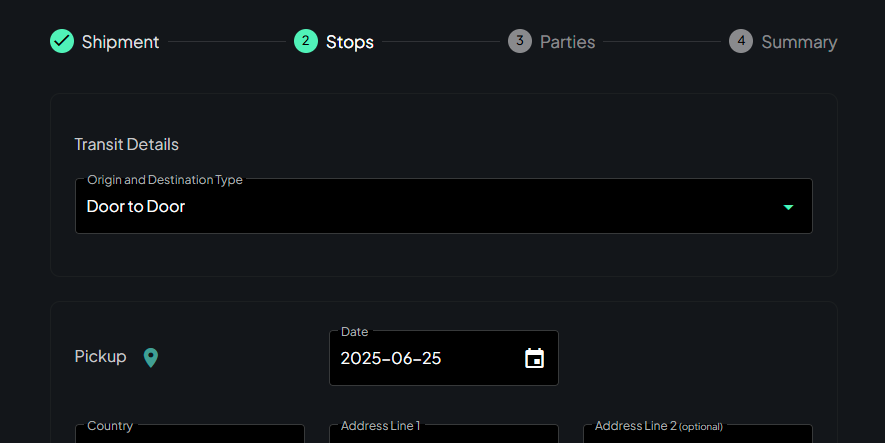Click the Shipment completed checkmark icon

point(62,41)
